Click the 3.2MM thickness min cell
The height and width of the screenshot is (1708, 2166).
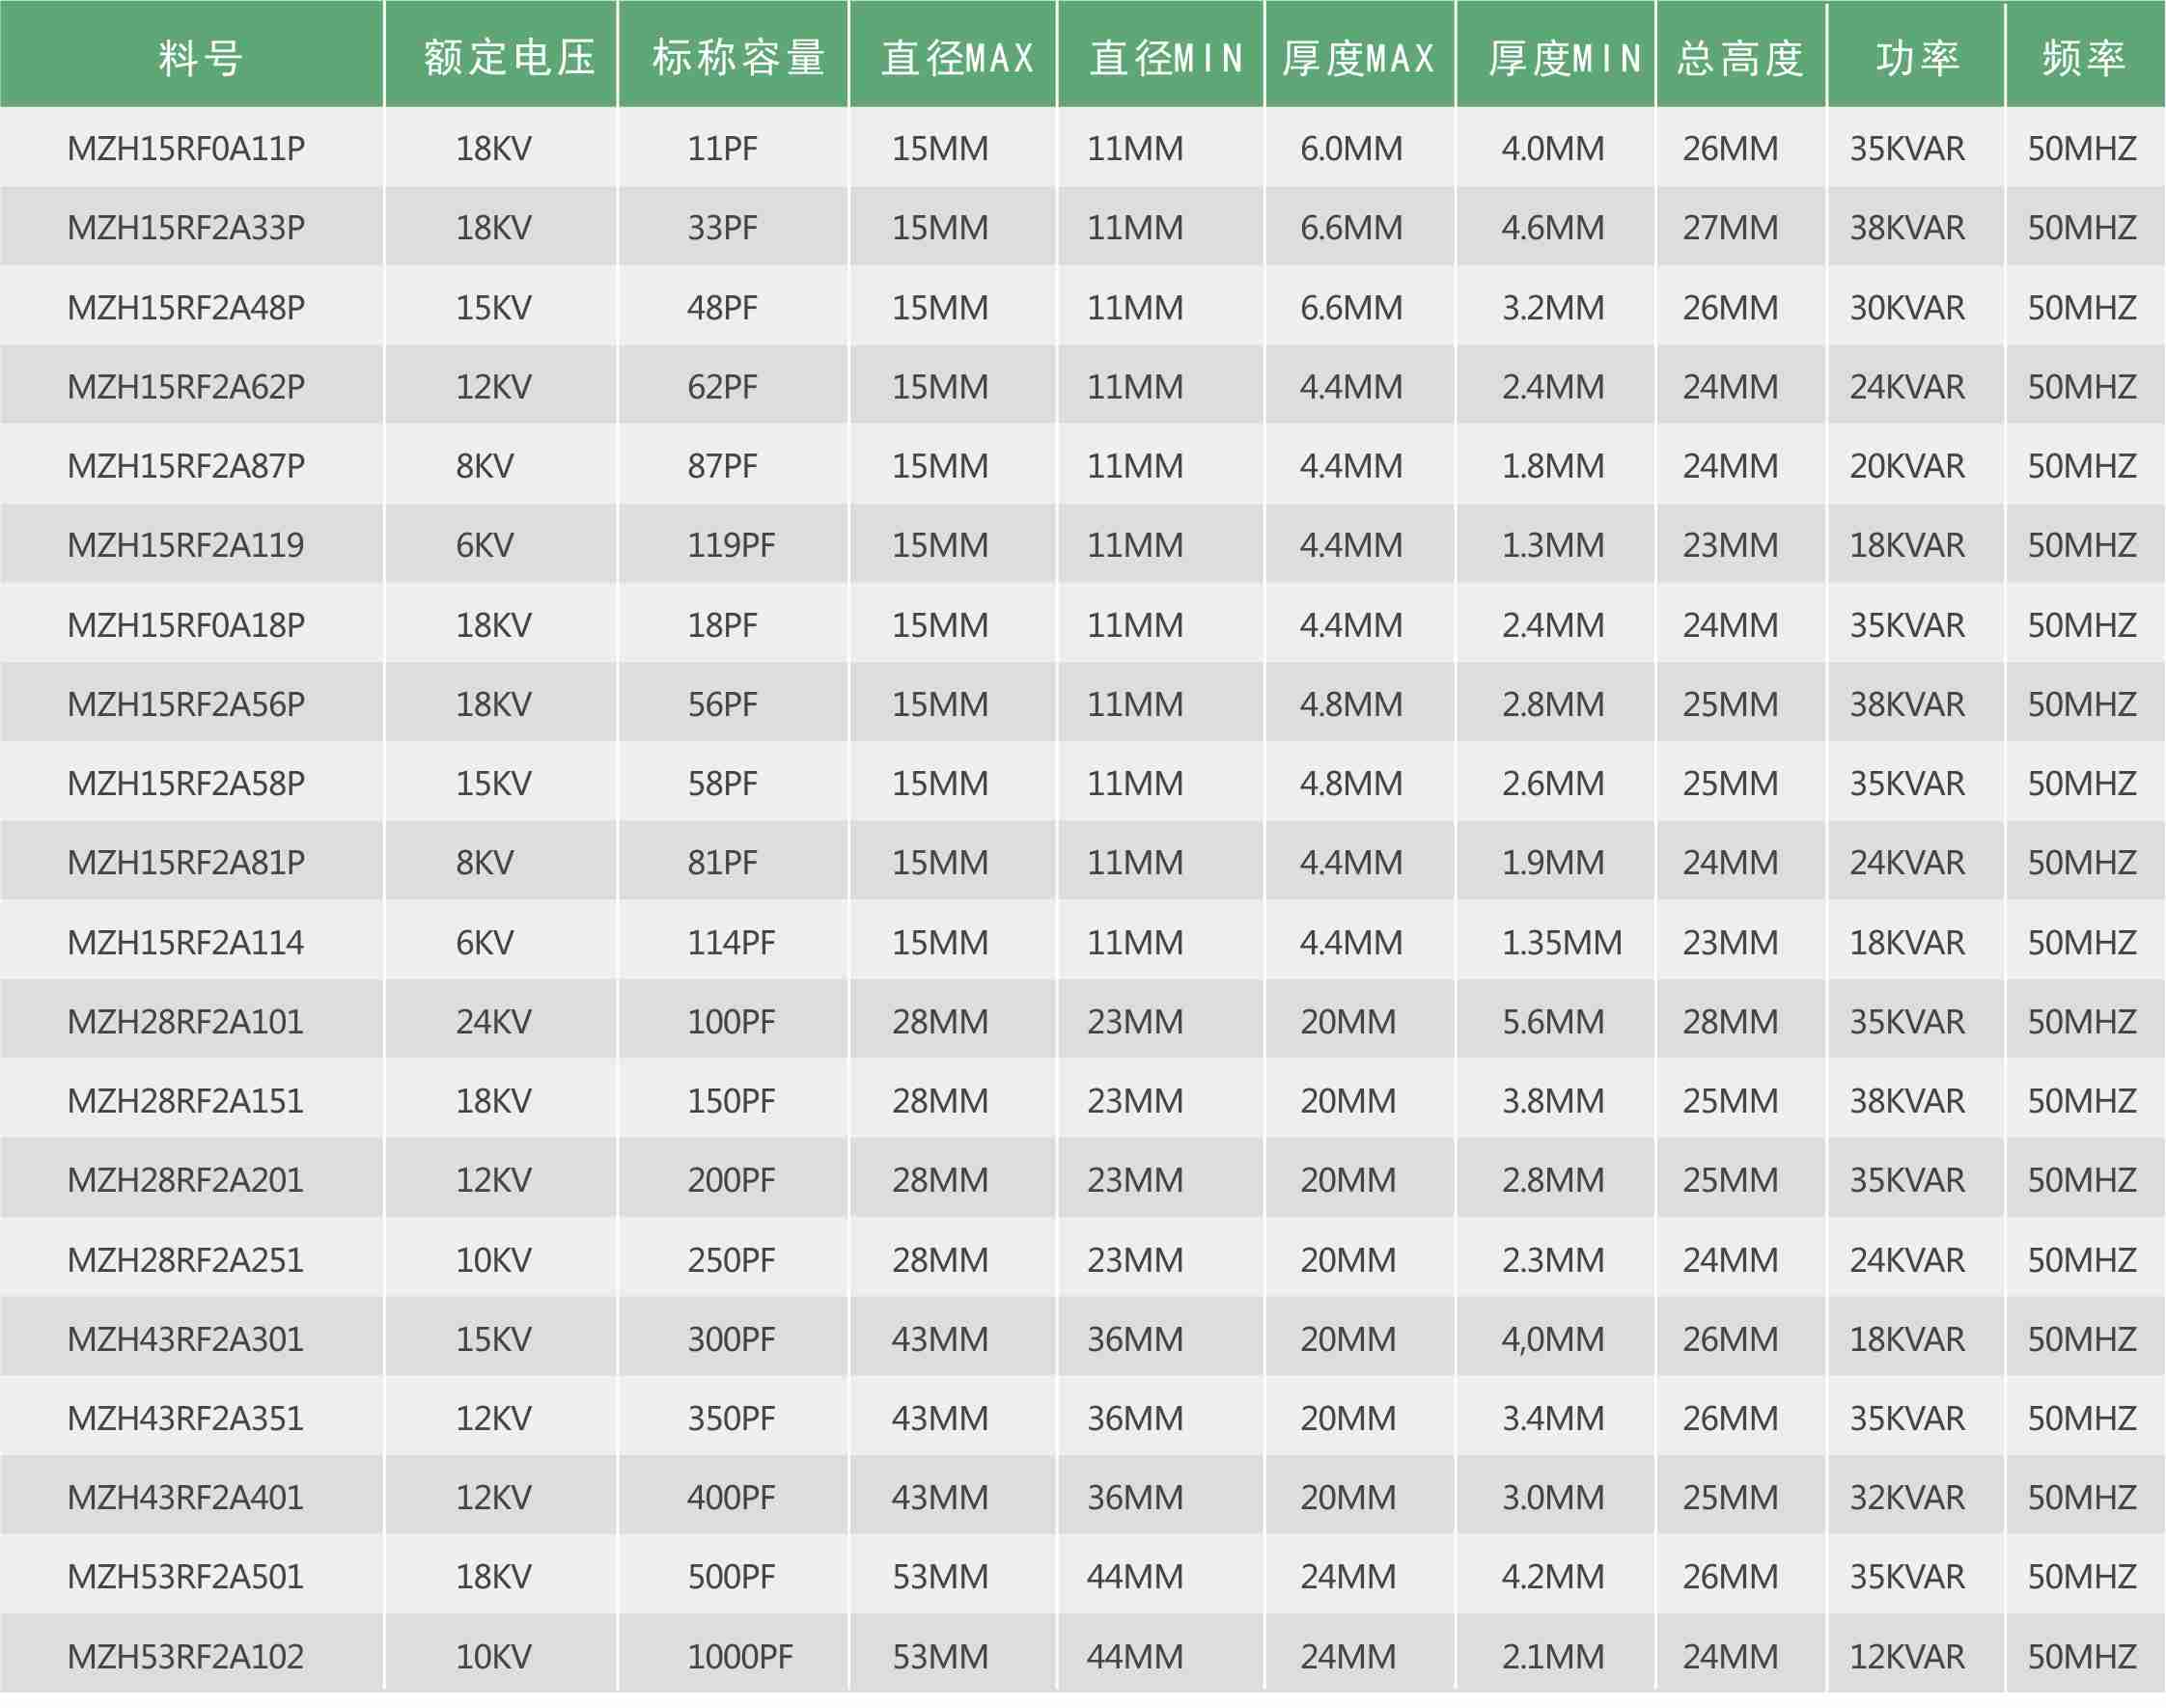(x=1554, y=307)
